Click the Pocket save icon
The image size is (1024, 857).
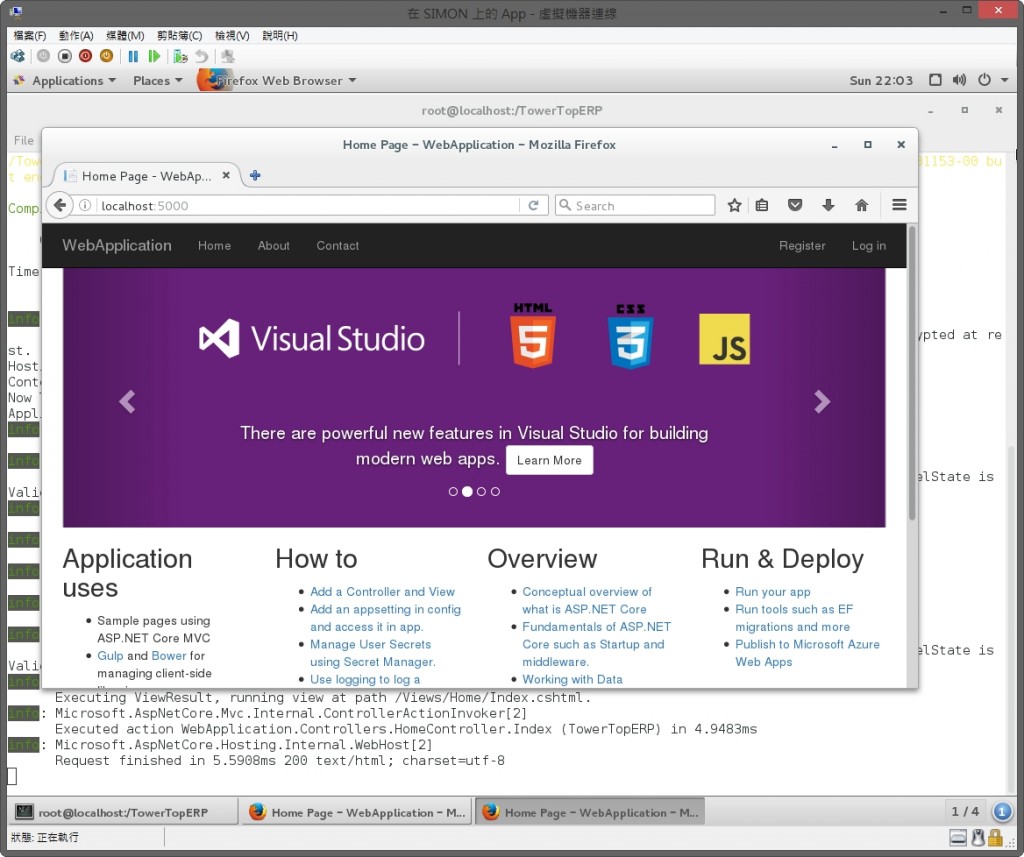click(x=795, y=205)
